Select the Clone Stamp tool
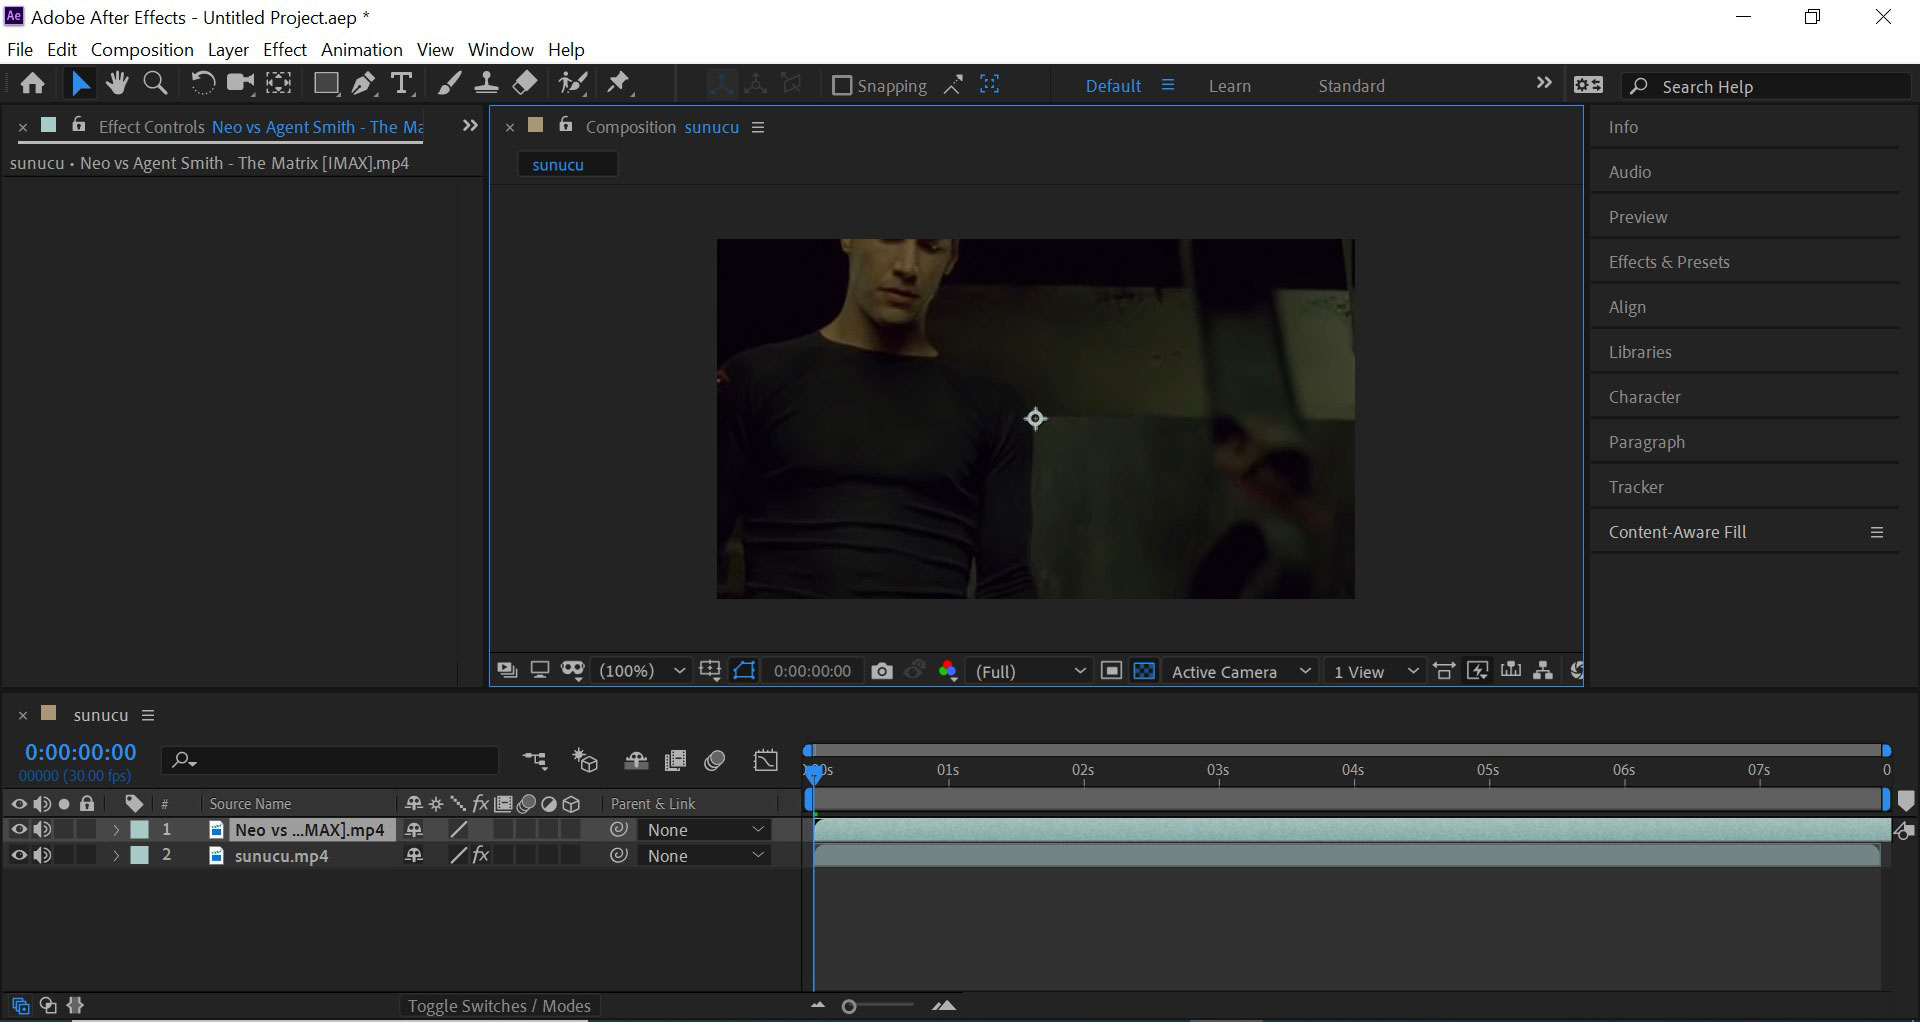The image size is (1920, 1022). click(x=486, y=84)
